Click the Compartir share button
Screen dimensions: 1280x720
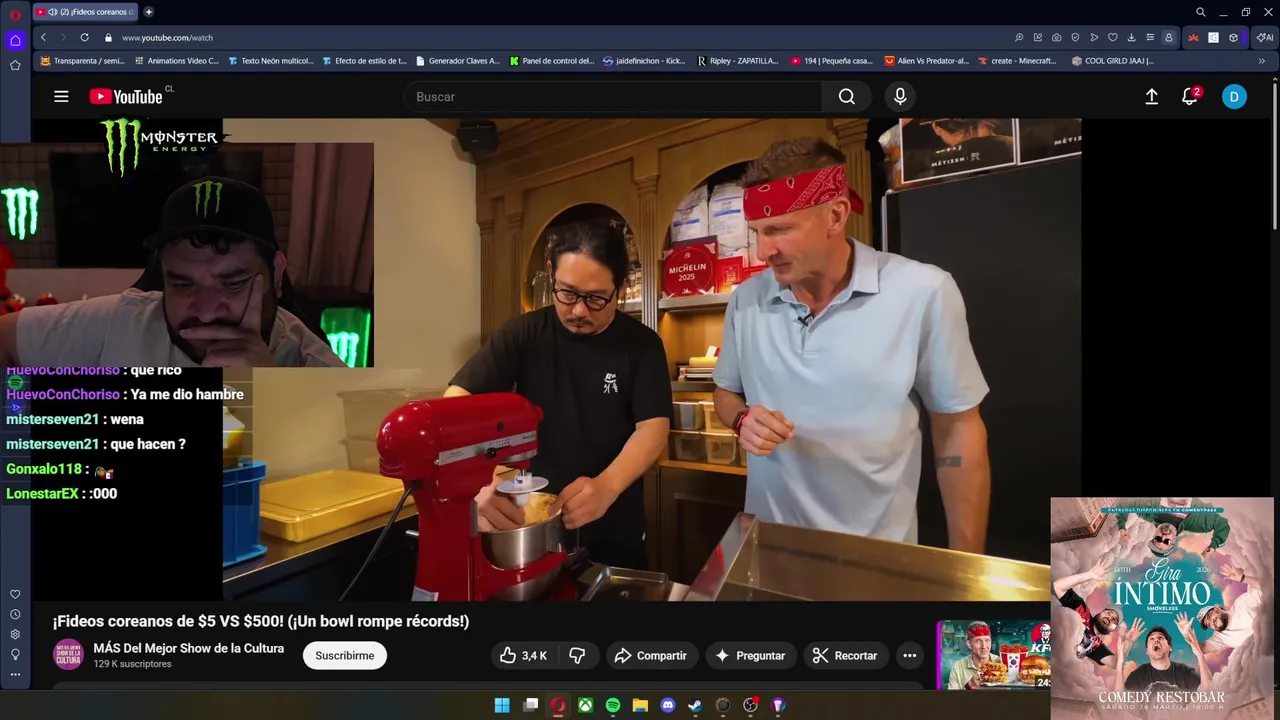pyautogui.click(x=650, y=655)
